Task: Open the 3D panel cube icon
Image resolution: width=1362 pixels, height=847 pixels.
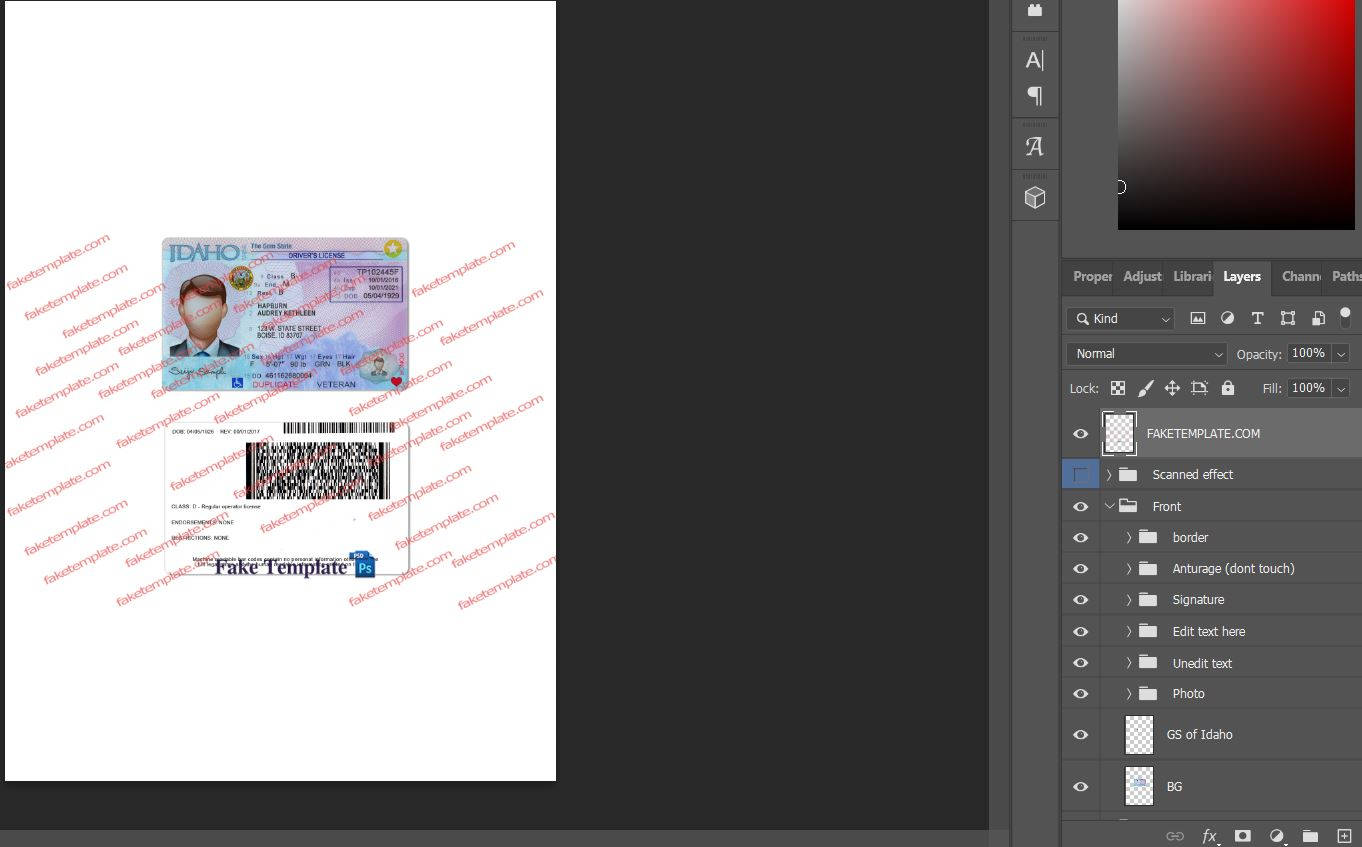Action: (x=1034, y=198)
